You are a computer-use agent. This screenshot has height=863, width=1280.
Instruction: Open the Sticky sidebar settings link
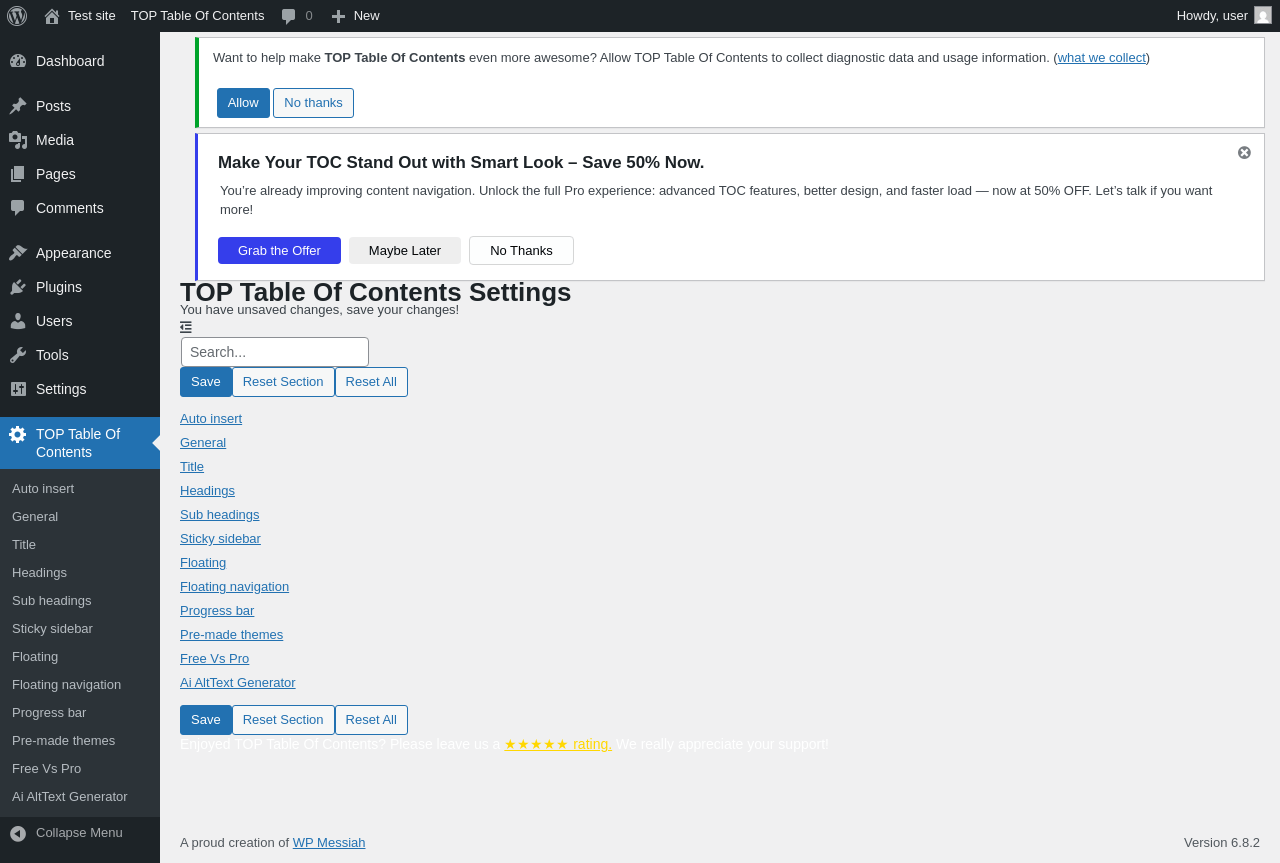tap(220, 539)
